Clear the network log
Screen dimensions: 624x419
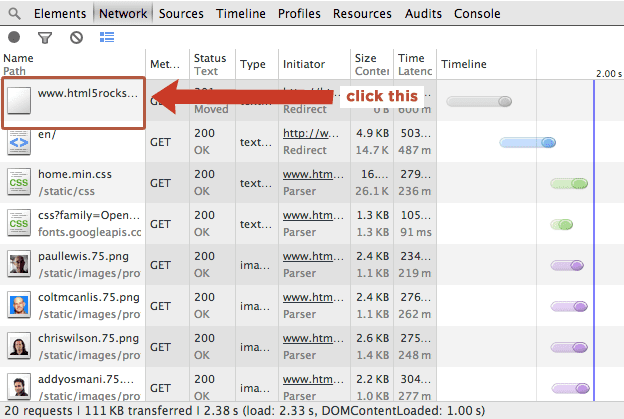(x=76, y=37)
